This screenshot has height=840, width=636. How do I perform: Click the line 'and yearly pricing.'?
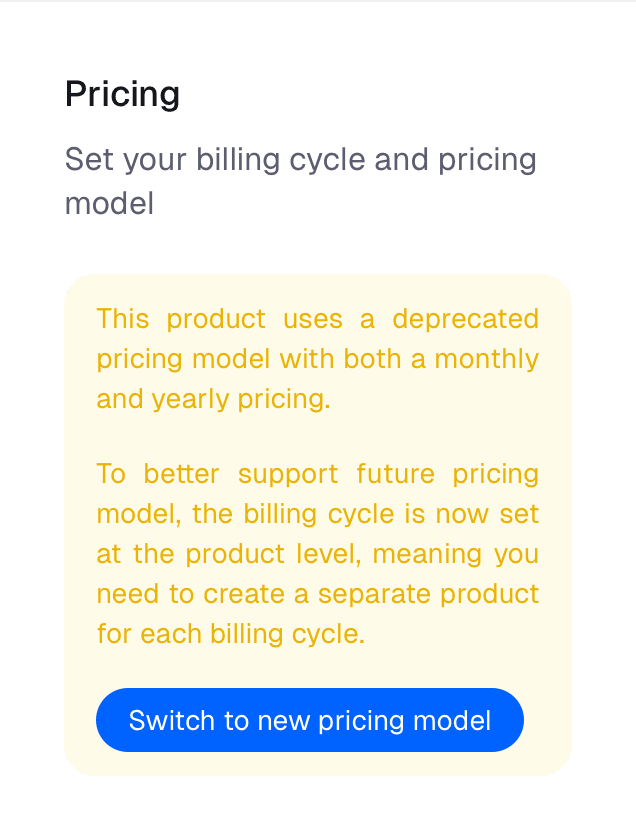point(213,399)
